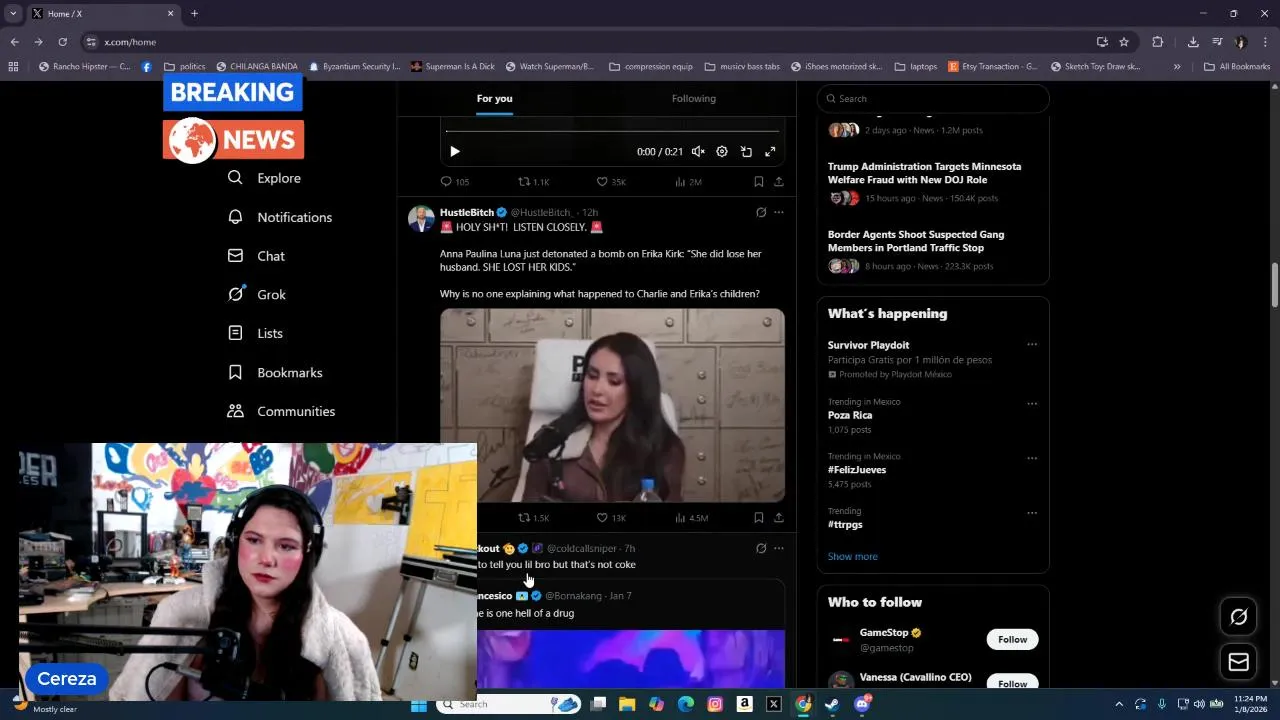Click the X Search input field
The image size is (1280, 720).
pos(933,98)
